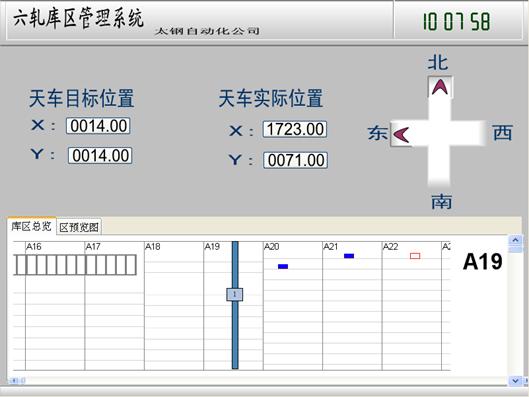Viewport: 529px width, 397px height.
Task: Click the vertical scrollbar down arrow
Action: point(515,380)
